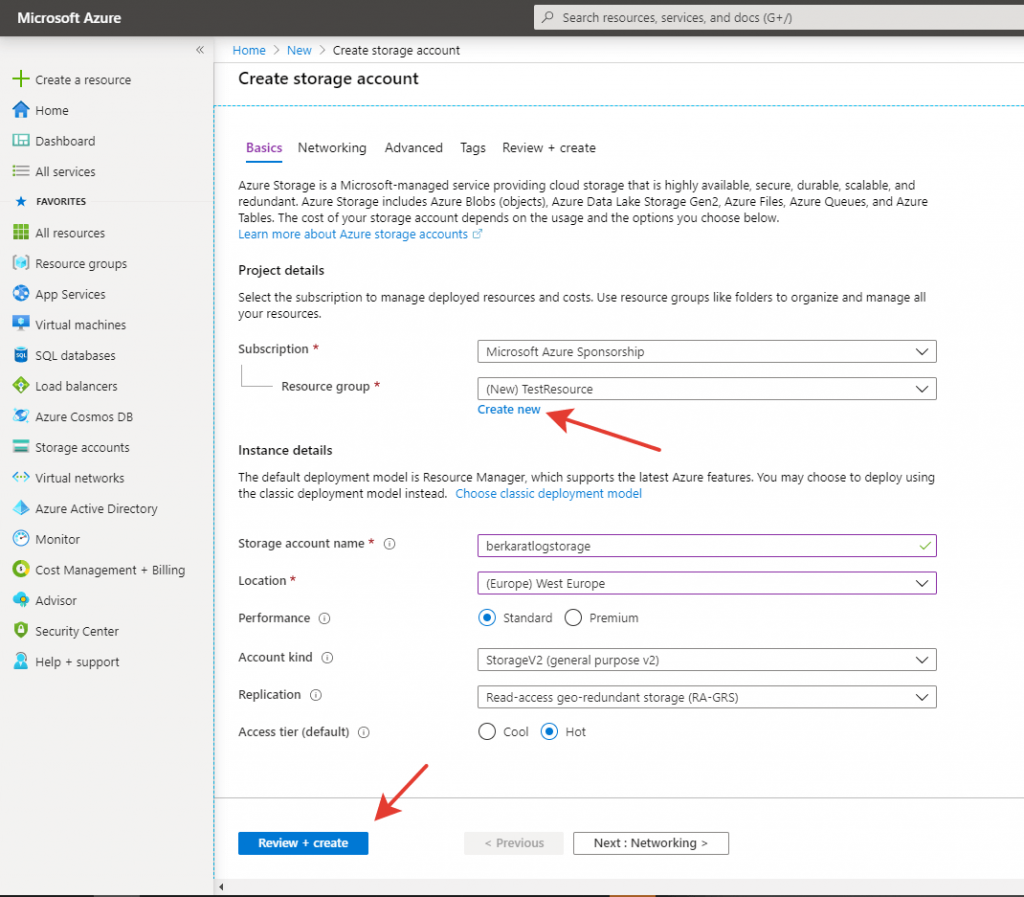The width and height of the screenshot is (1024, 897).
Task: Switch to the Networking tab
Action: point(332,148)
